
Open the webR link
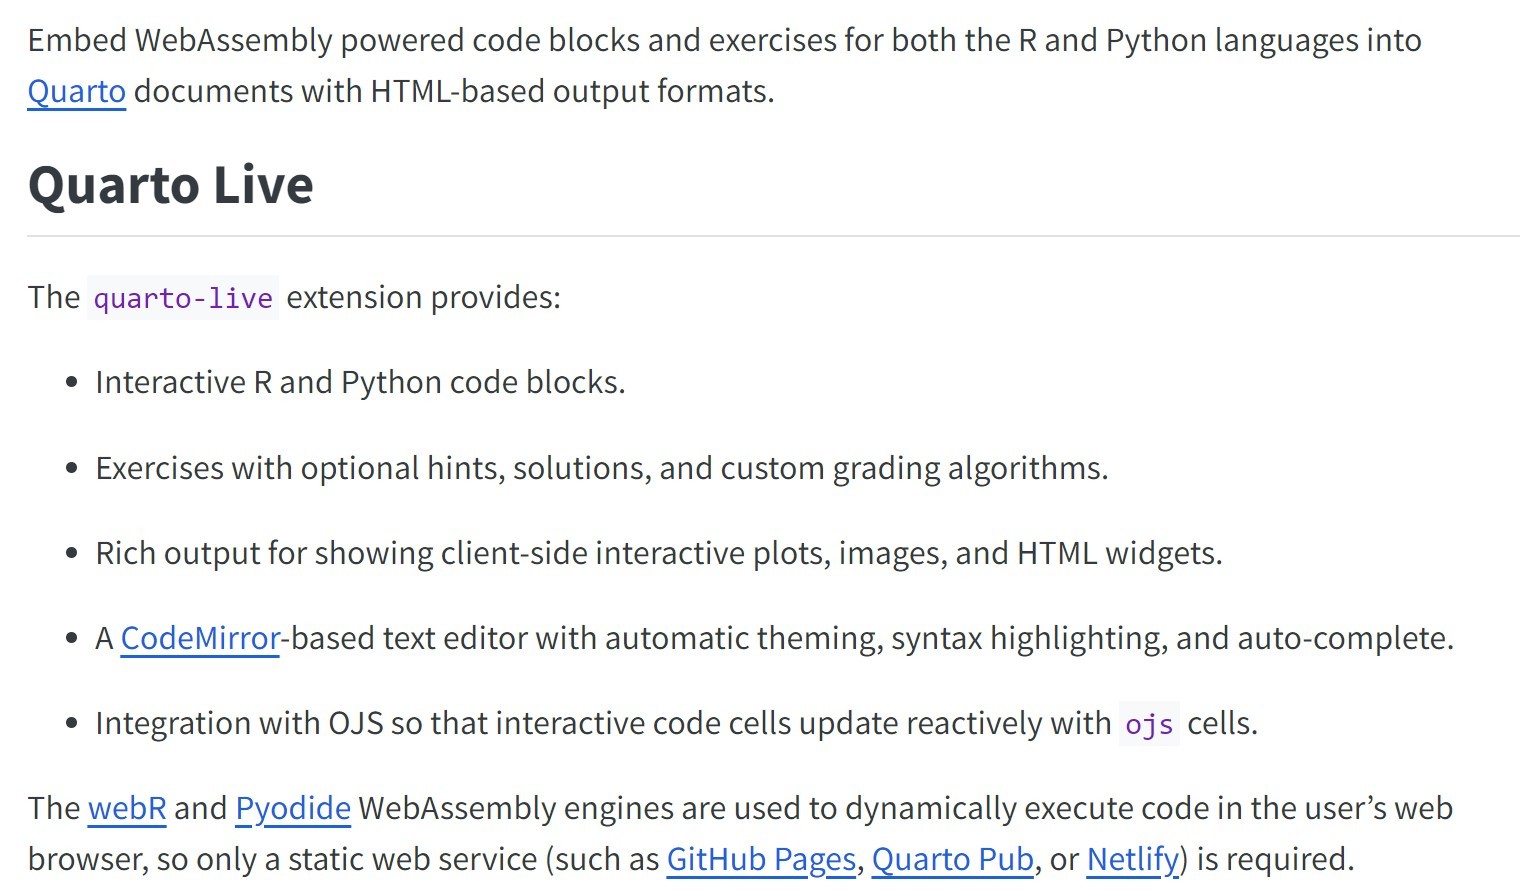coord(127,808)
